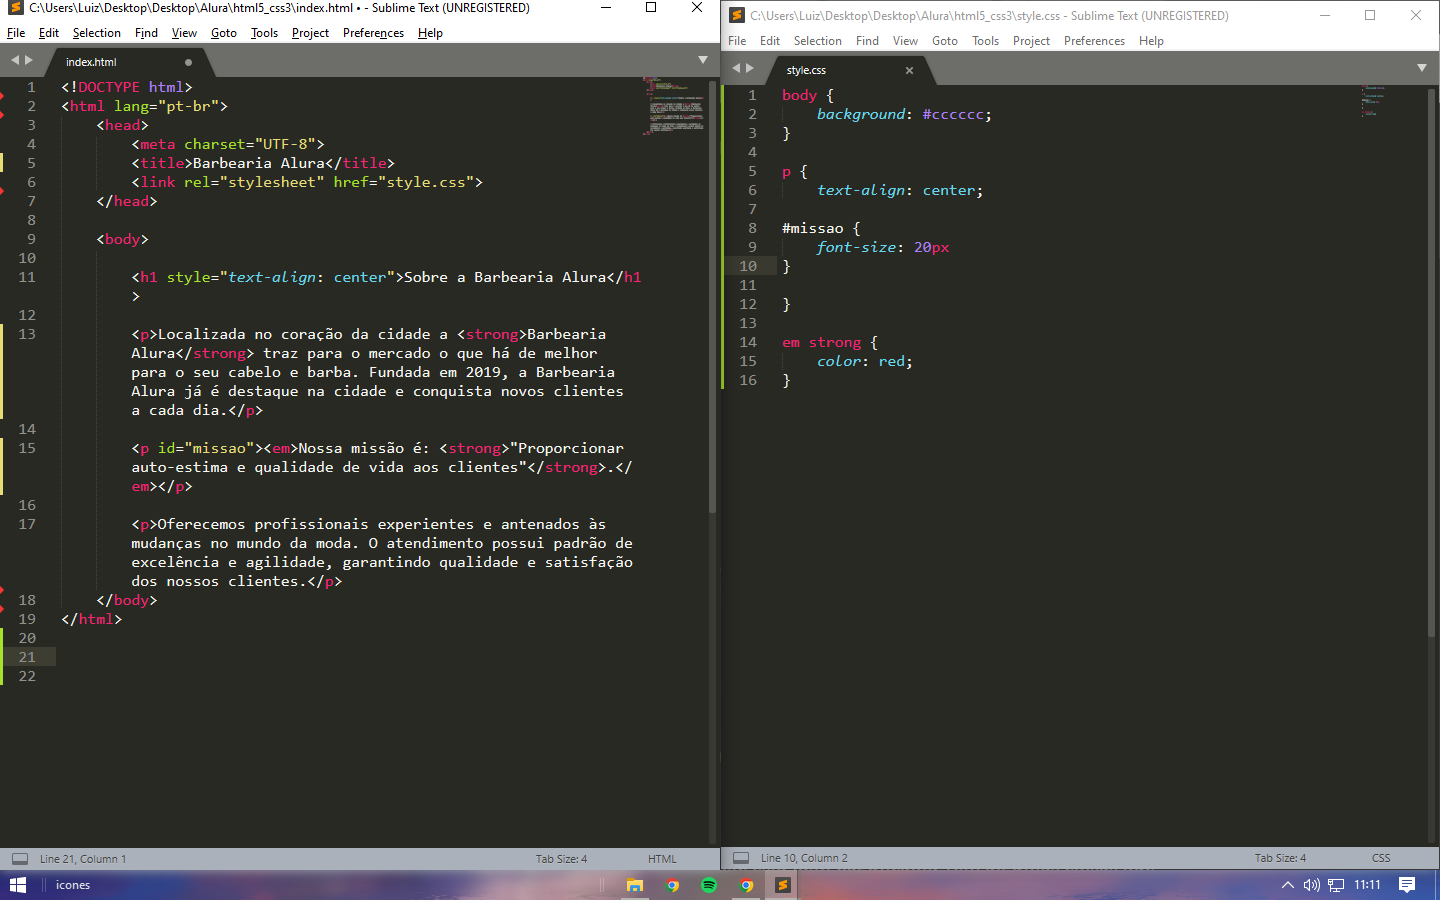
Task: Close the style.css tab
Action: [909, 70]
